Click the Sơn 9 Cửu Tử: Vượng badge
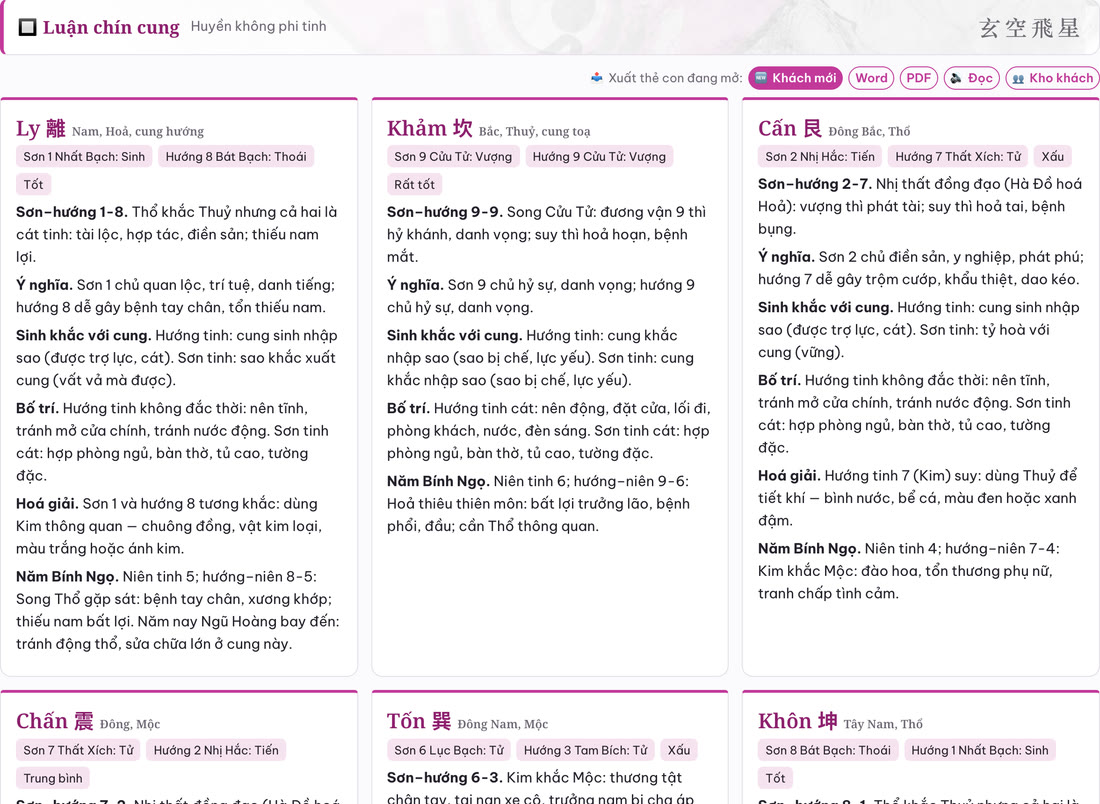1100x804 pixels. (x=453, y=156)
